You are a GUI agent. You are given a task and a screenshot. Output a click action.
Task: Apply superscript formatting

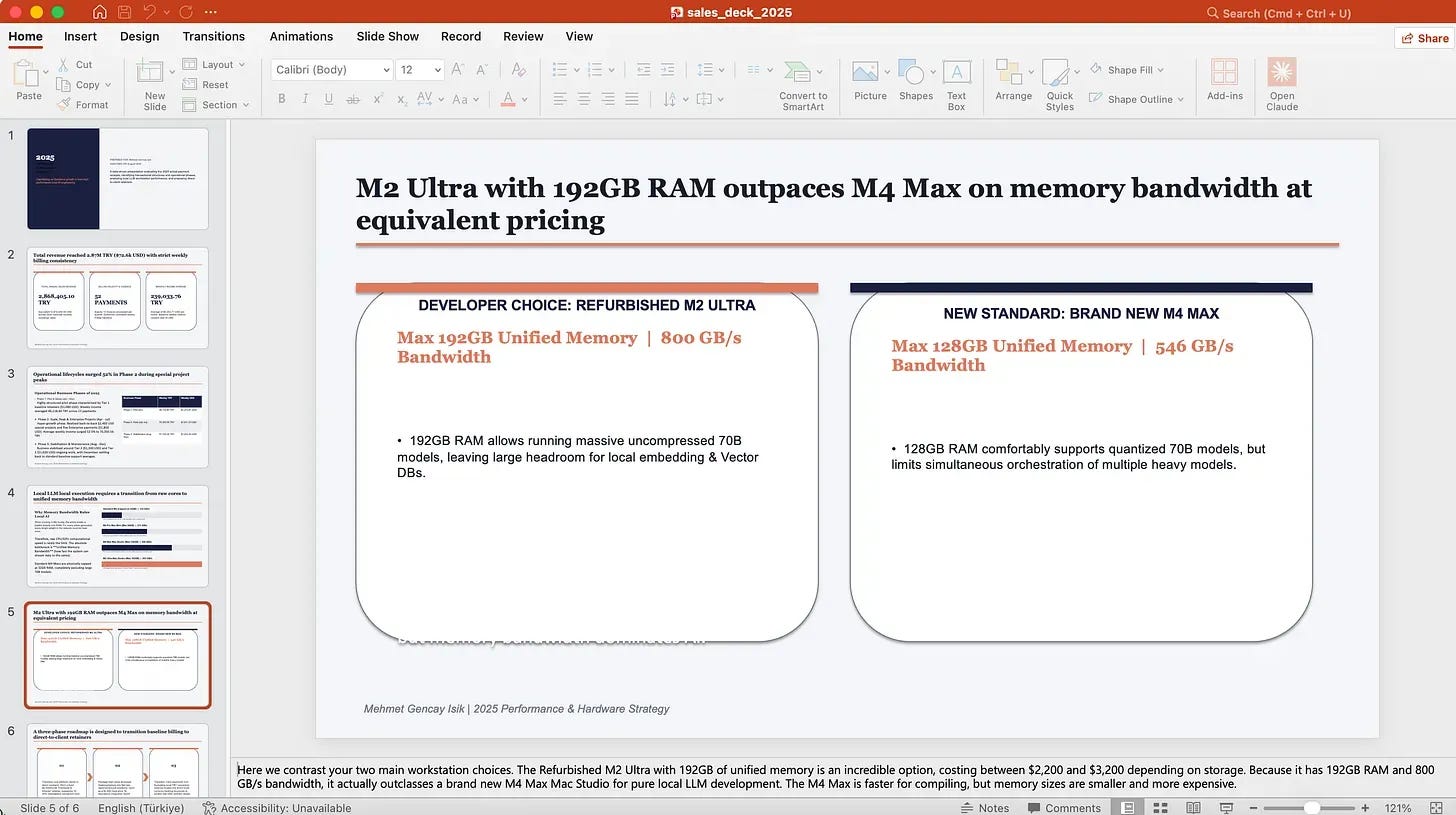pos(378,99)
